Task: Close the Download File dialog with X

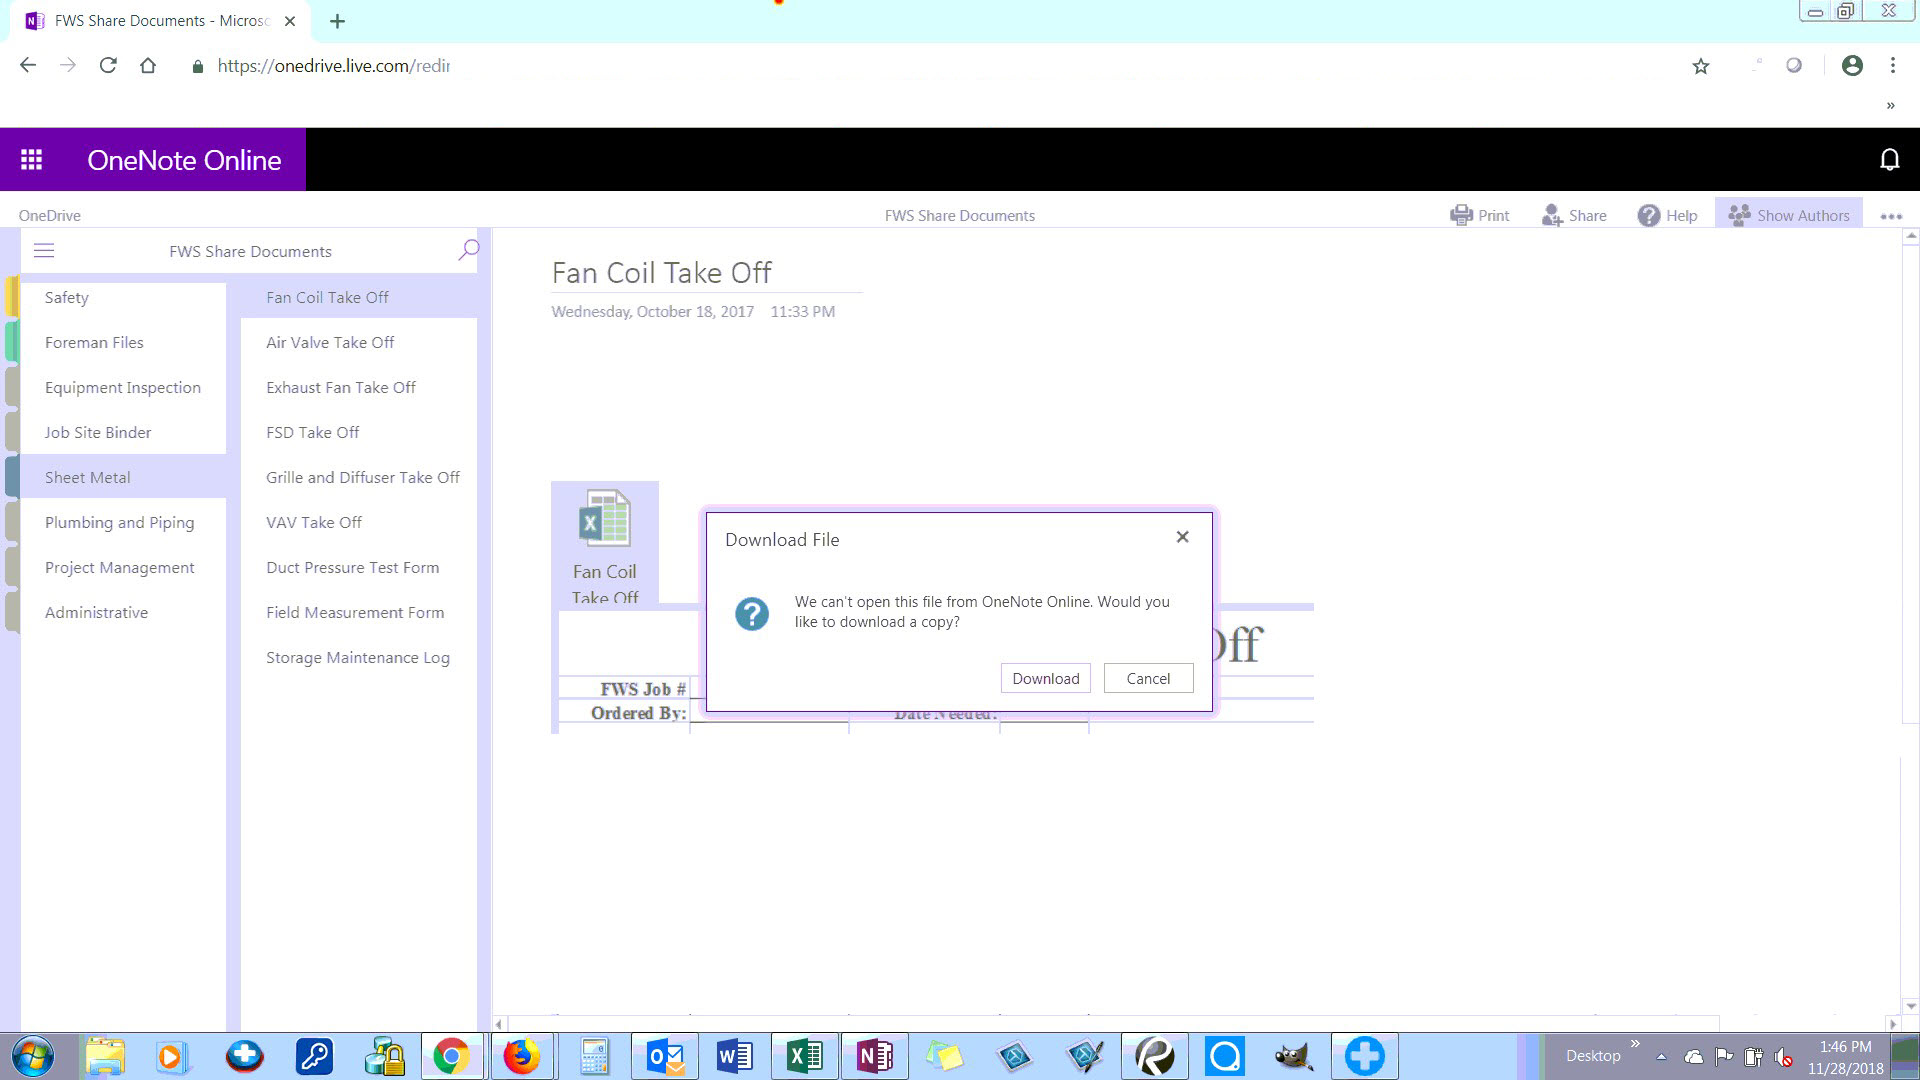Action: pos(1182,537)
